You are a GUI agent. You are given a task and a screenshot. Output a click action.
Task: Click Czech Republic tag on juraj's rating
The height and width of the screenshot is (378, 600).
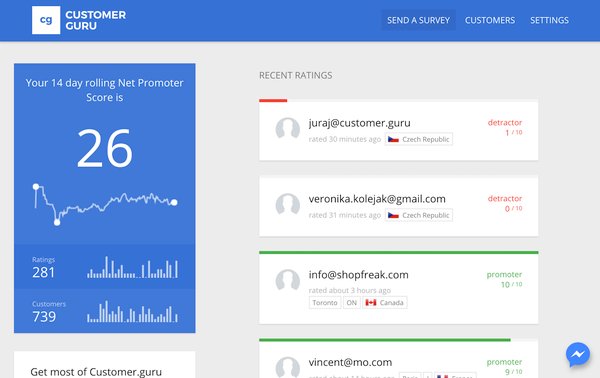(419, 139)
